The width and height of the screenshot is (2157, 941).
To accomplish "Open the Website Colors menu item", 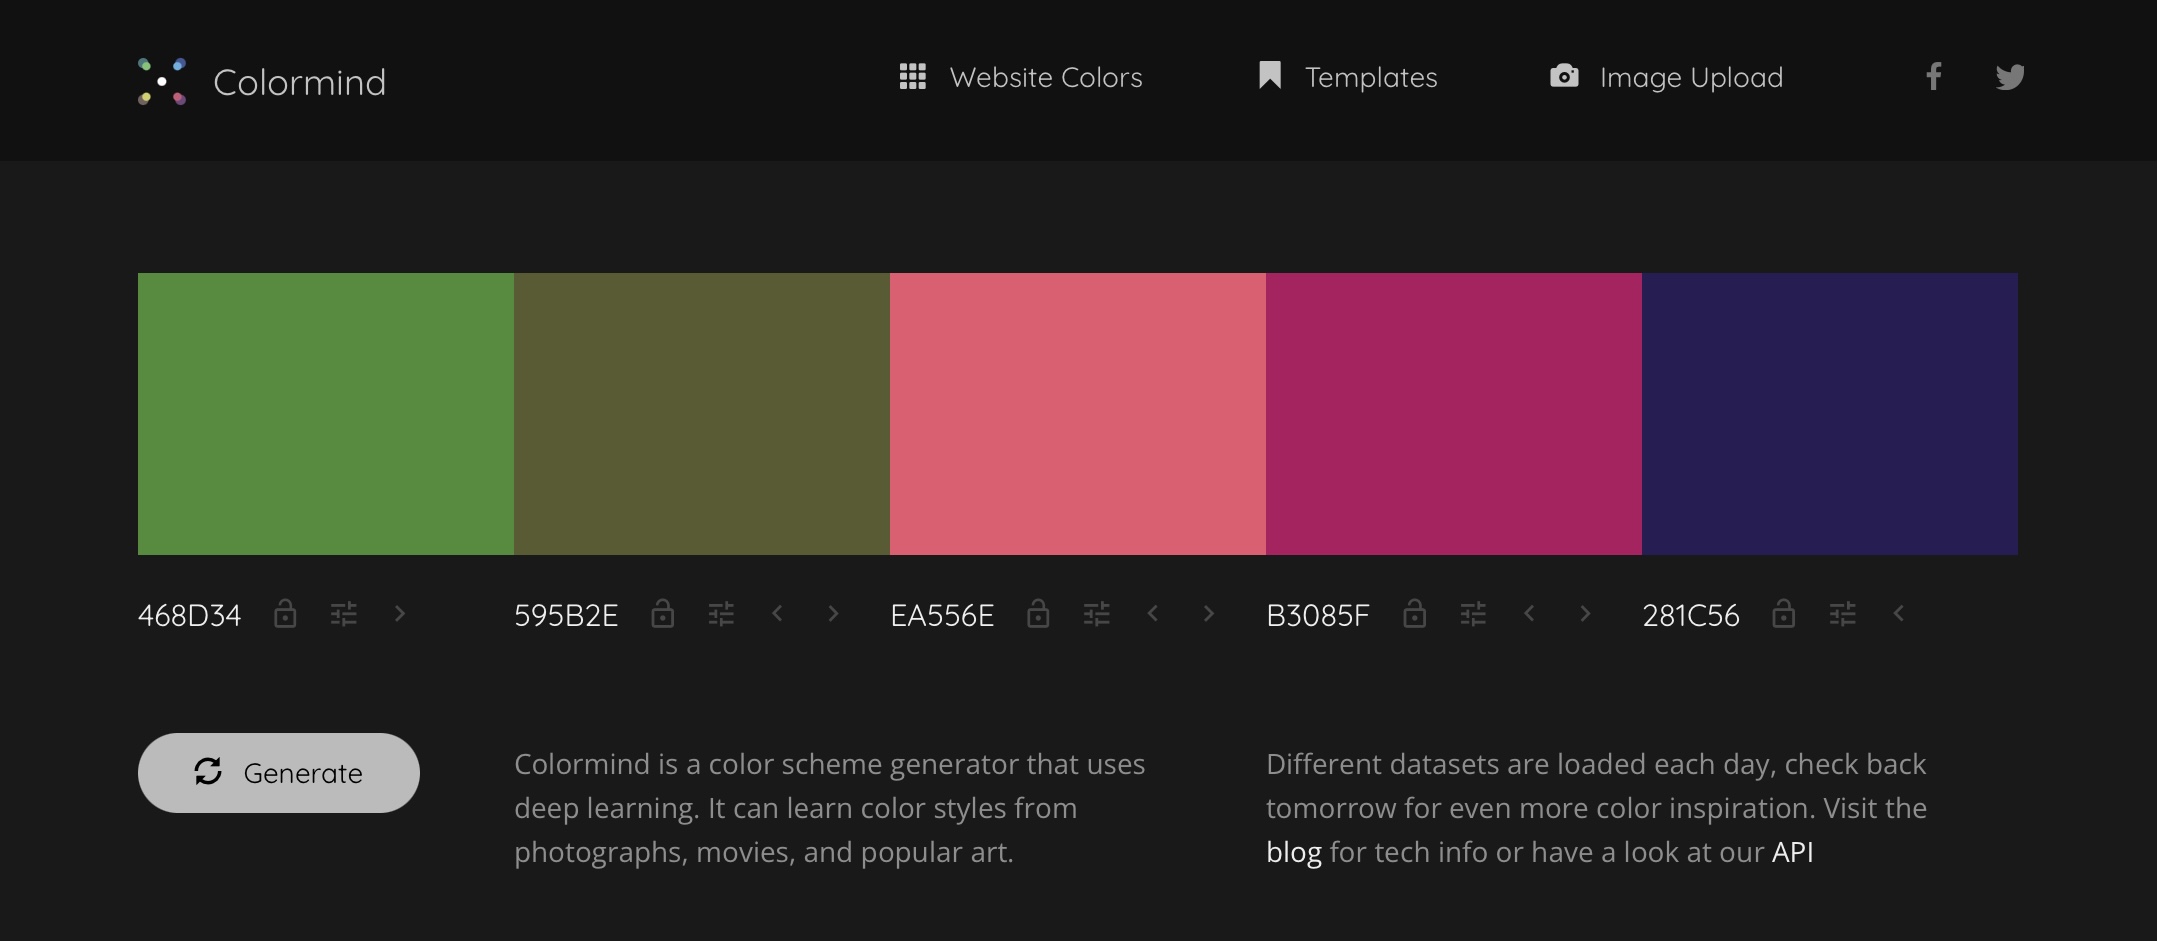I will pyautogui.click(x=1021, y=77).
